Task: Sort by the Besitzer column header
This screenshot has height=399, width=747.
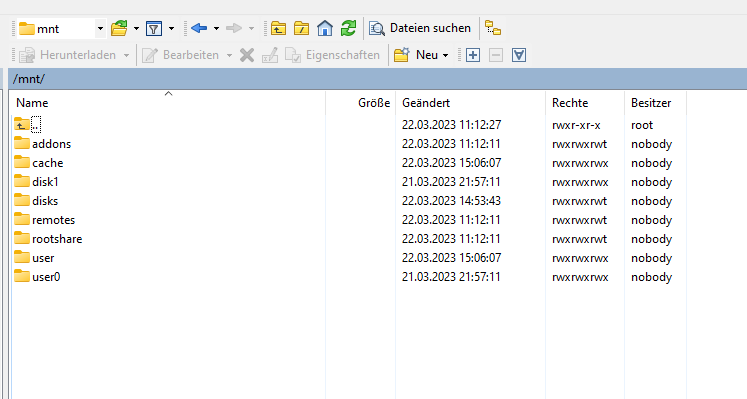Action: point(655,103)
